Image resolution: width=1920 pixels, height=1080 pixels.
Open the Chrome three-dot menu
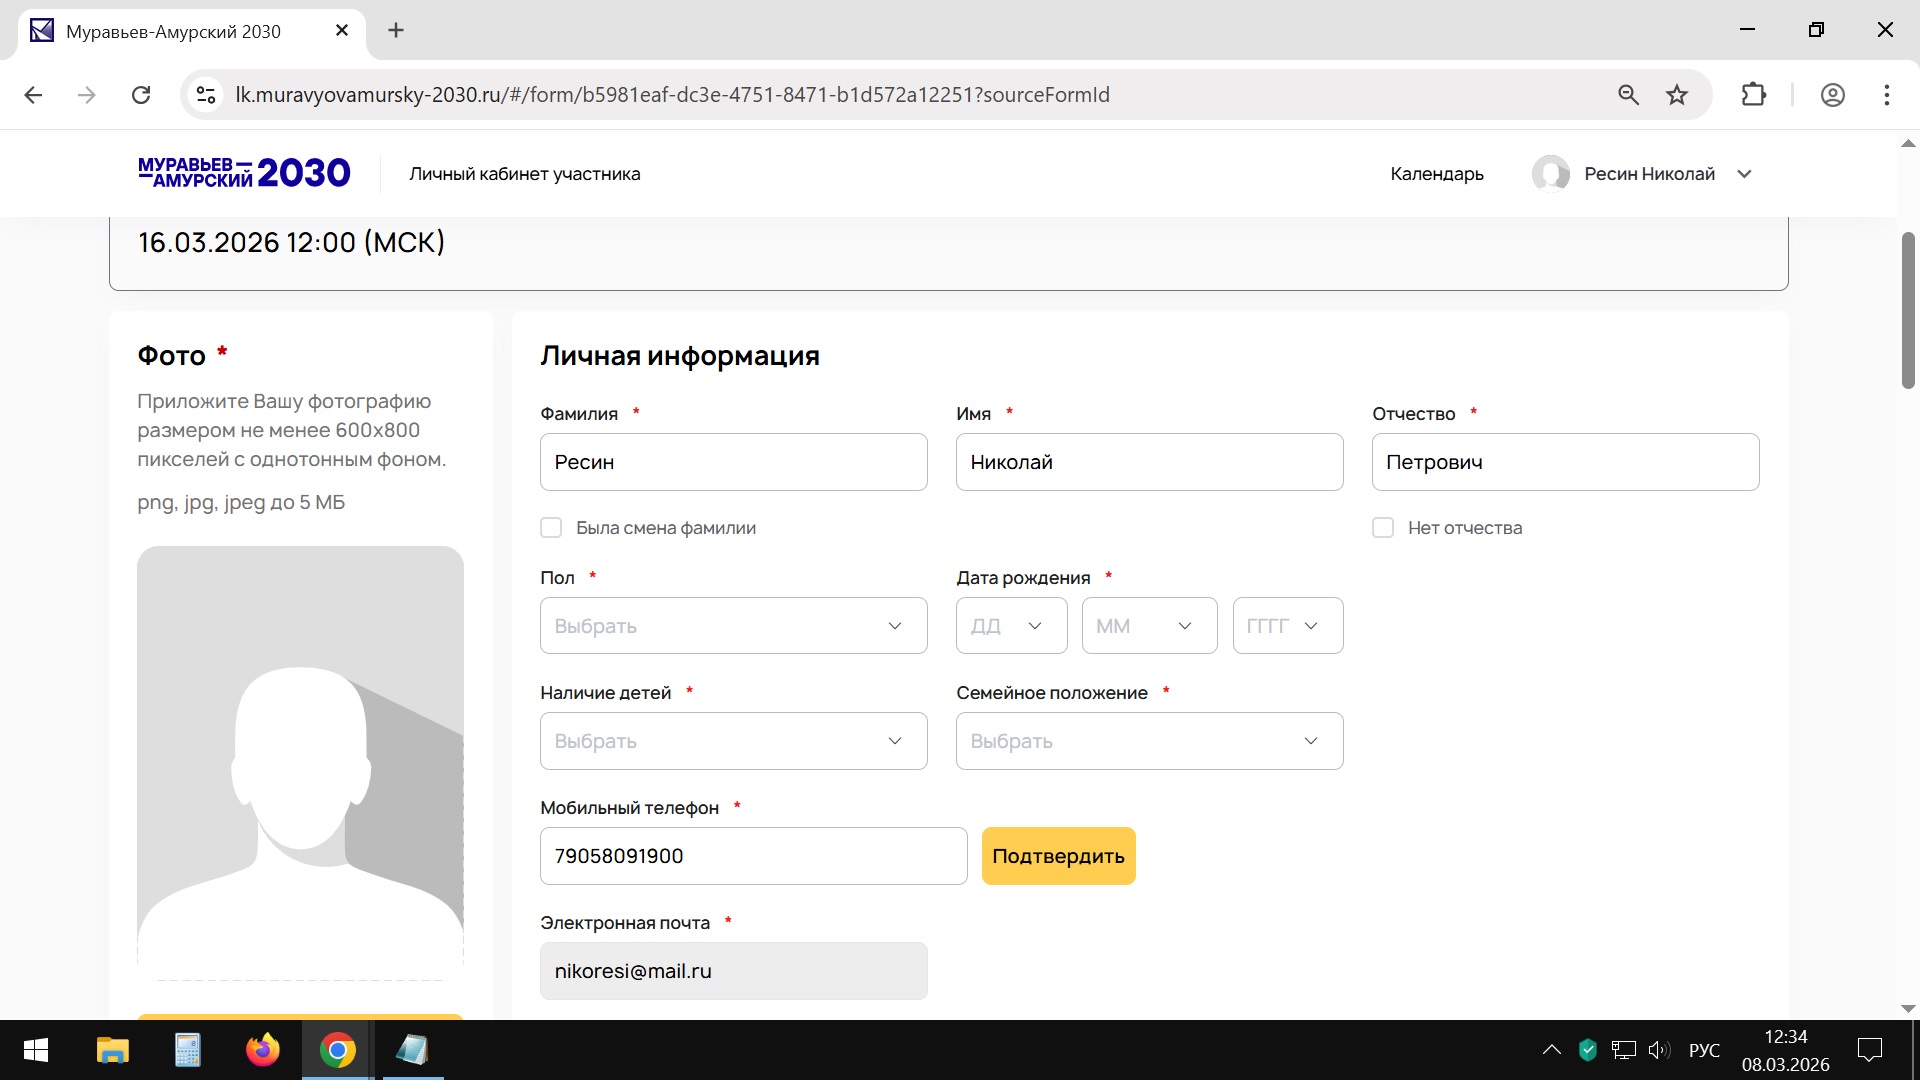click(1886, 95)
